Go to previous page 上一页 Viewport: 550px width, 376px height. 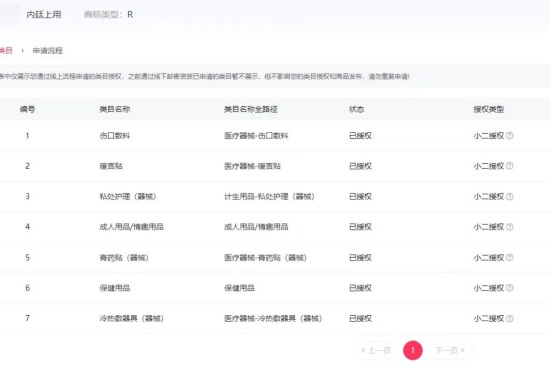[376, 350]
